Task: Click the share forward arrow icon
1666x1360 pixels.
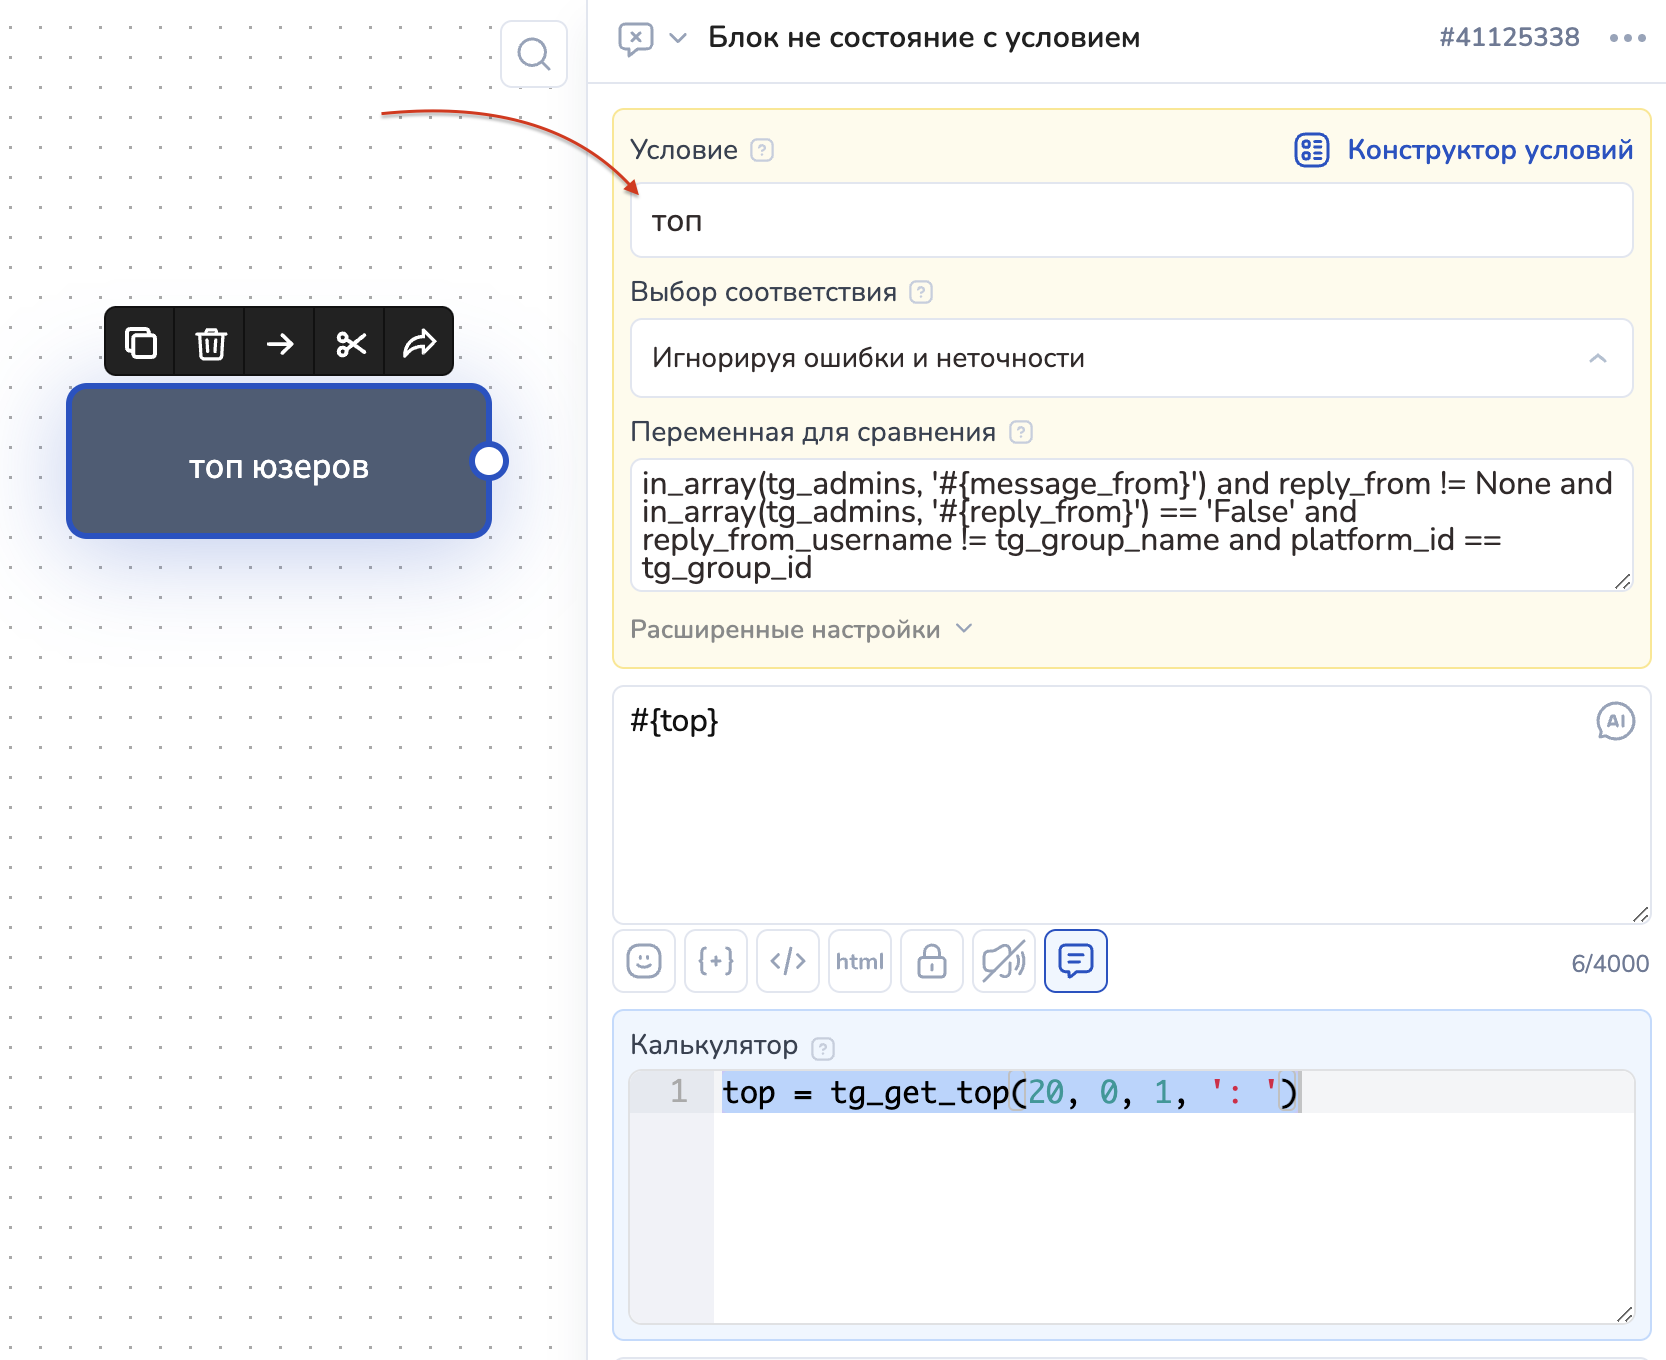Action: tap(419, 343)
